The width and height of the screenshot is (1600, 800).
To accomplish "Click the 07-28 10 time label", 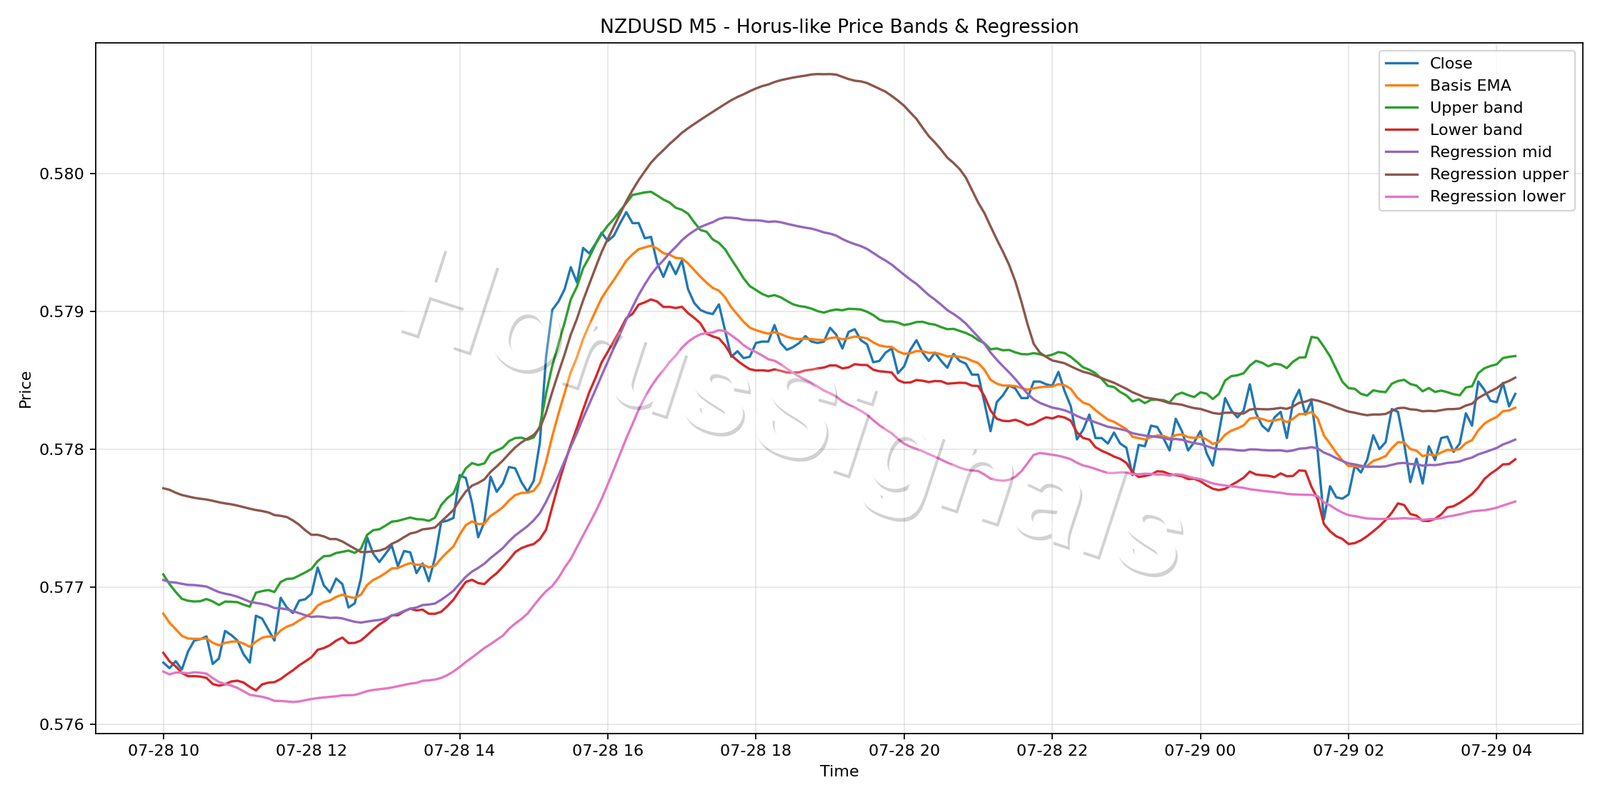I will (x=163, y=749).
